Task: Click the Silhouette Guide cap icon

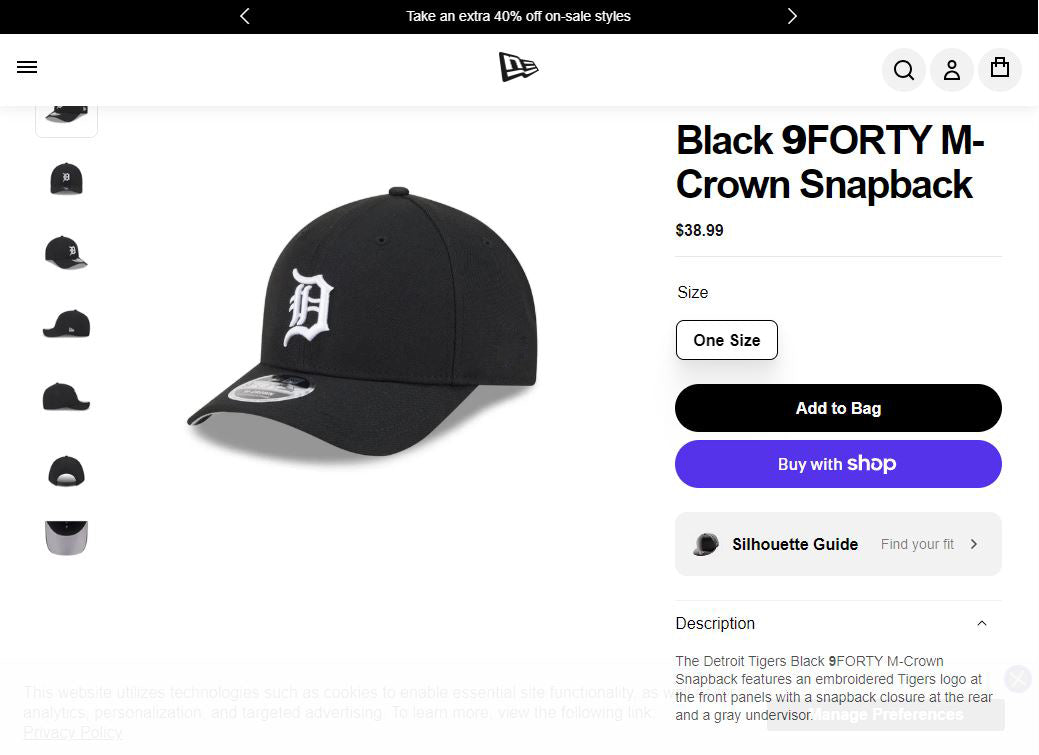Action: pyautogui.click(x=705, y=544)
